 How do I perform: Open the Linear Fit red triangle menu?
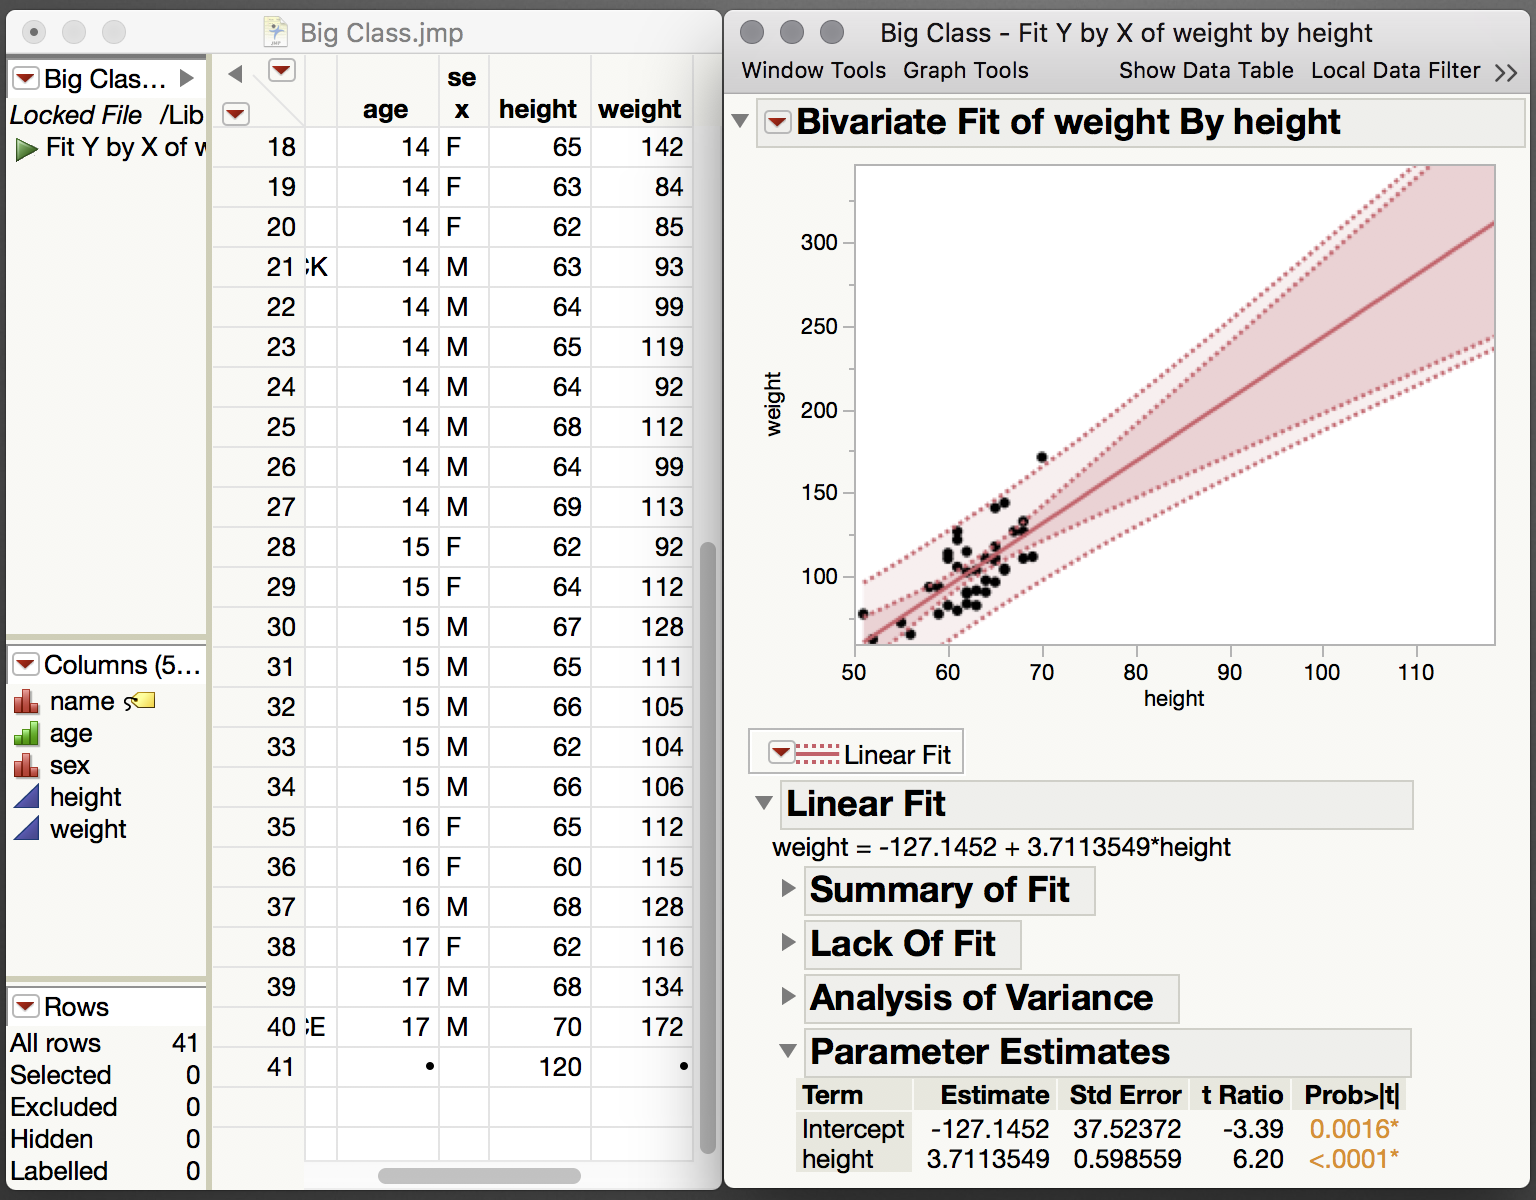[x=782, y=752]
